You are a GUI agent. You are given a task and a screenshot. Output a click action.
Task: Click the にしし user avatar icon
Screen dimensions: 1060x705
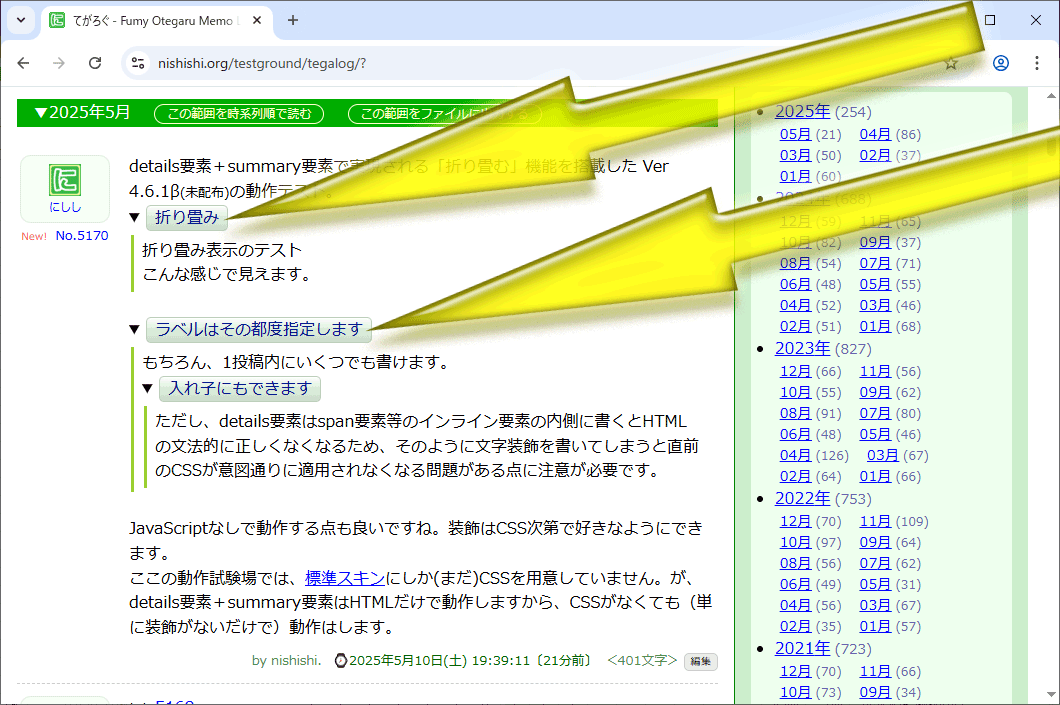point(65,188)
